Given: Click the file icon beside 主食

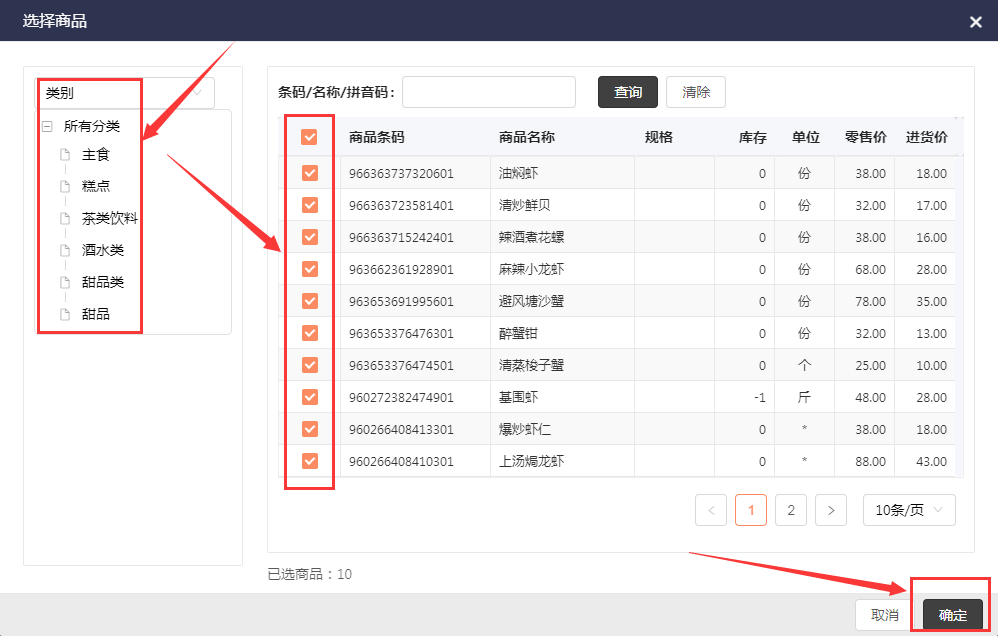Looking at the screenshot, I should [x=65, y=155].
